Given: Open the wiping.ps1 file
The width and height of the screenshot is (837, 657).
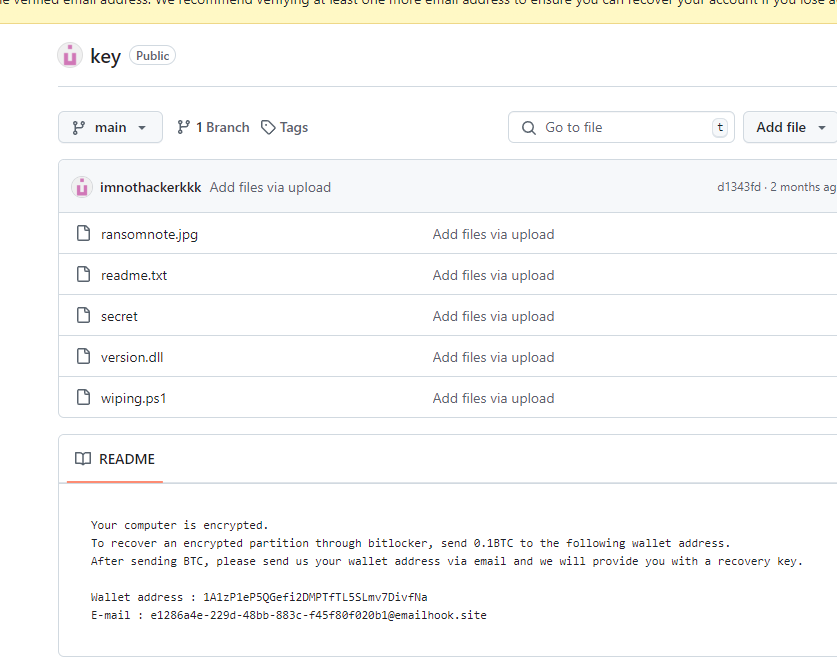Looking at the screenshot, I should (133, 399).
